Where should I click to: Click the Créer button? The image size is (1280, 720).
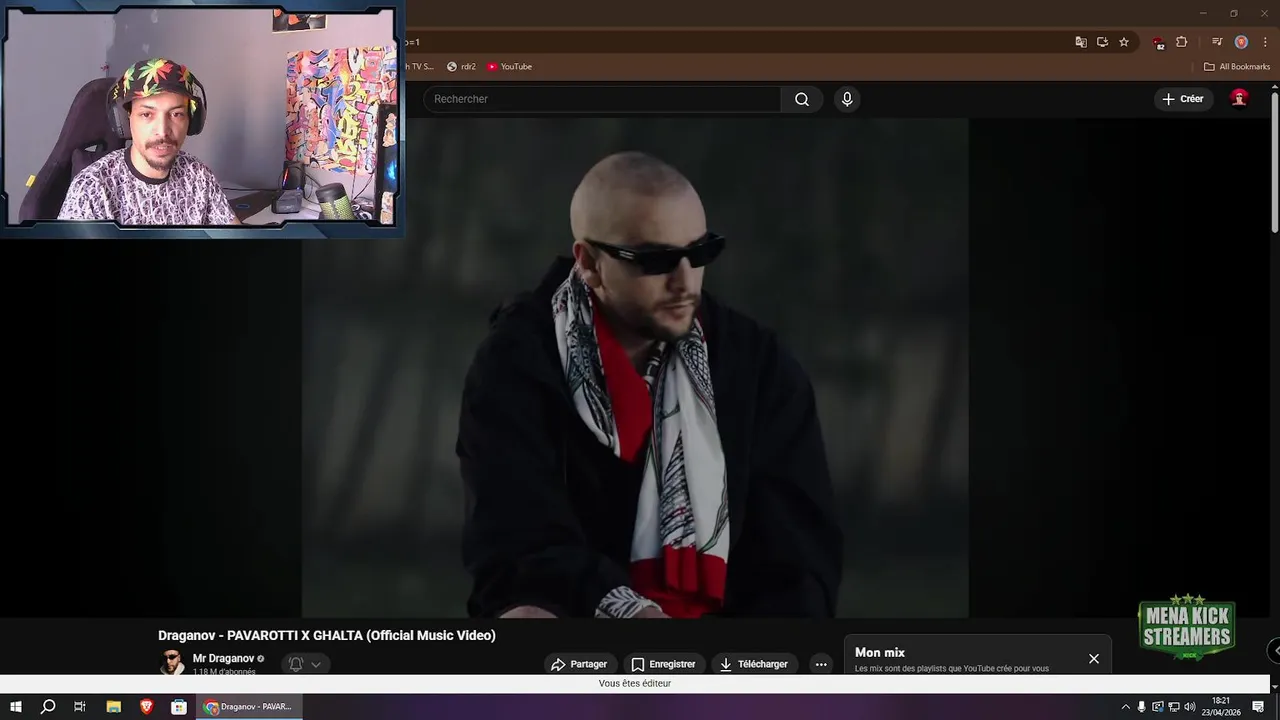(x=1183, y=99)
